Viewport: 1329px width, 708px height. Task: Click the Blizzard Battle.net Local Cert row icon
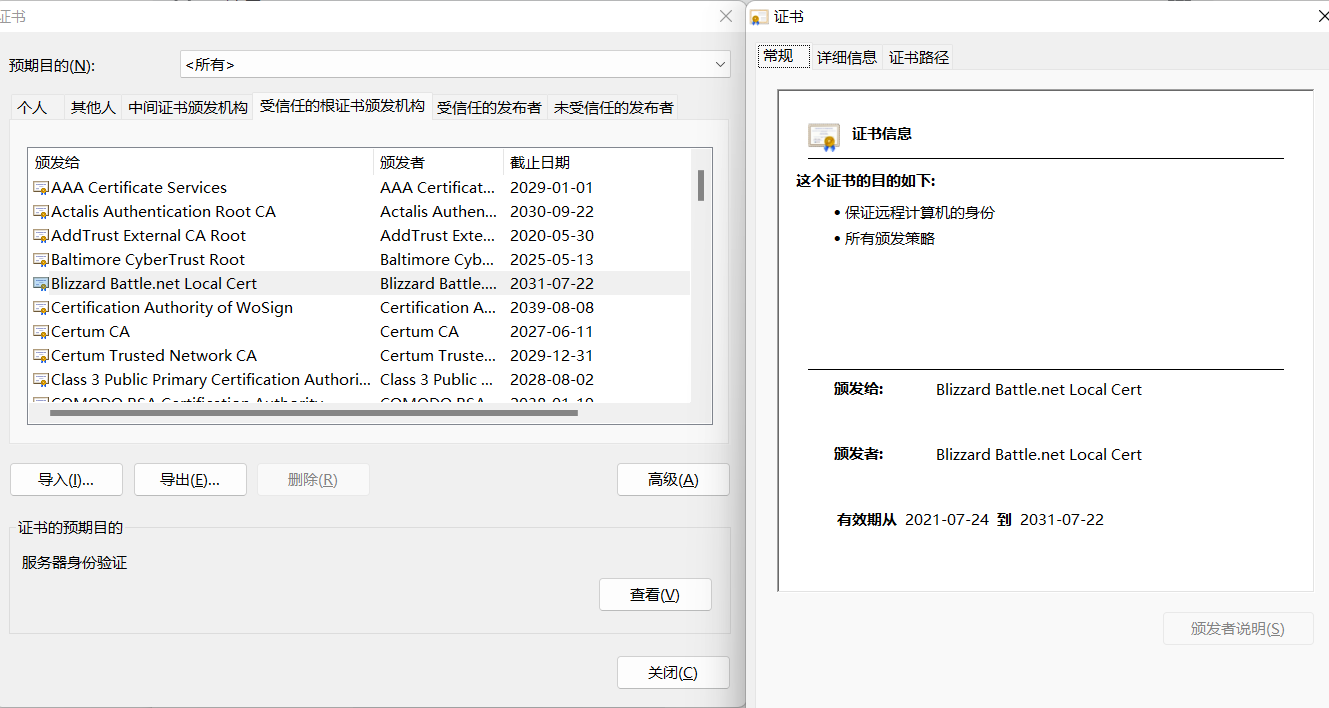point(41,284)
